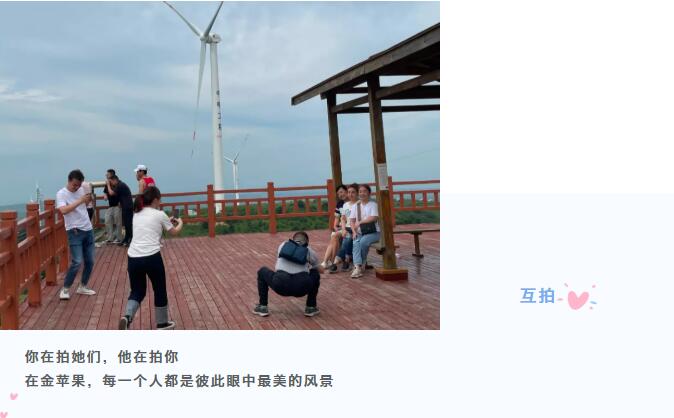Viewport: 674px width, 418px height.
Task: Click the paper notice on pavilion post
Action: click(x=382, y=176)
